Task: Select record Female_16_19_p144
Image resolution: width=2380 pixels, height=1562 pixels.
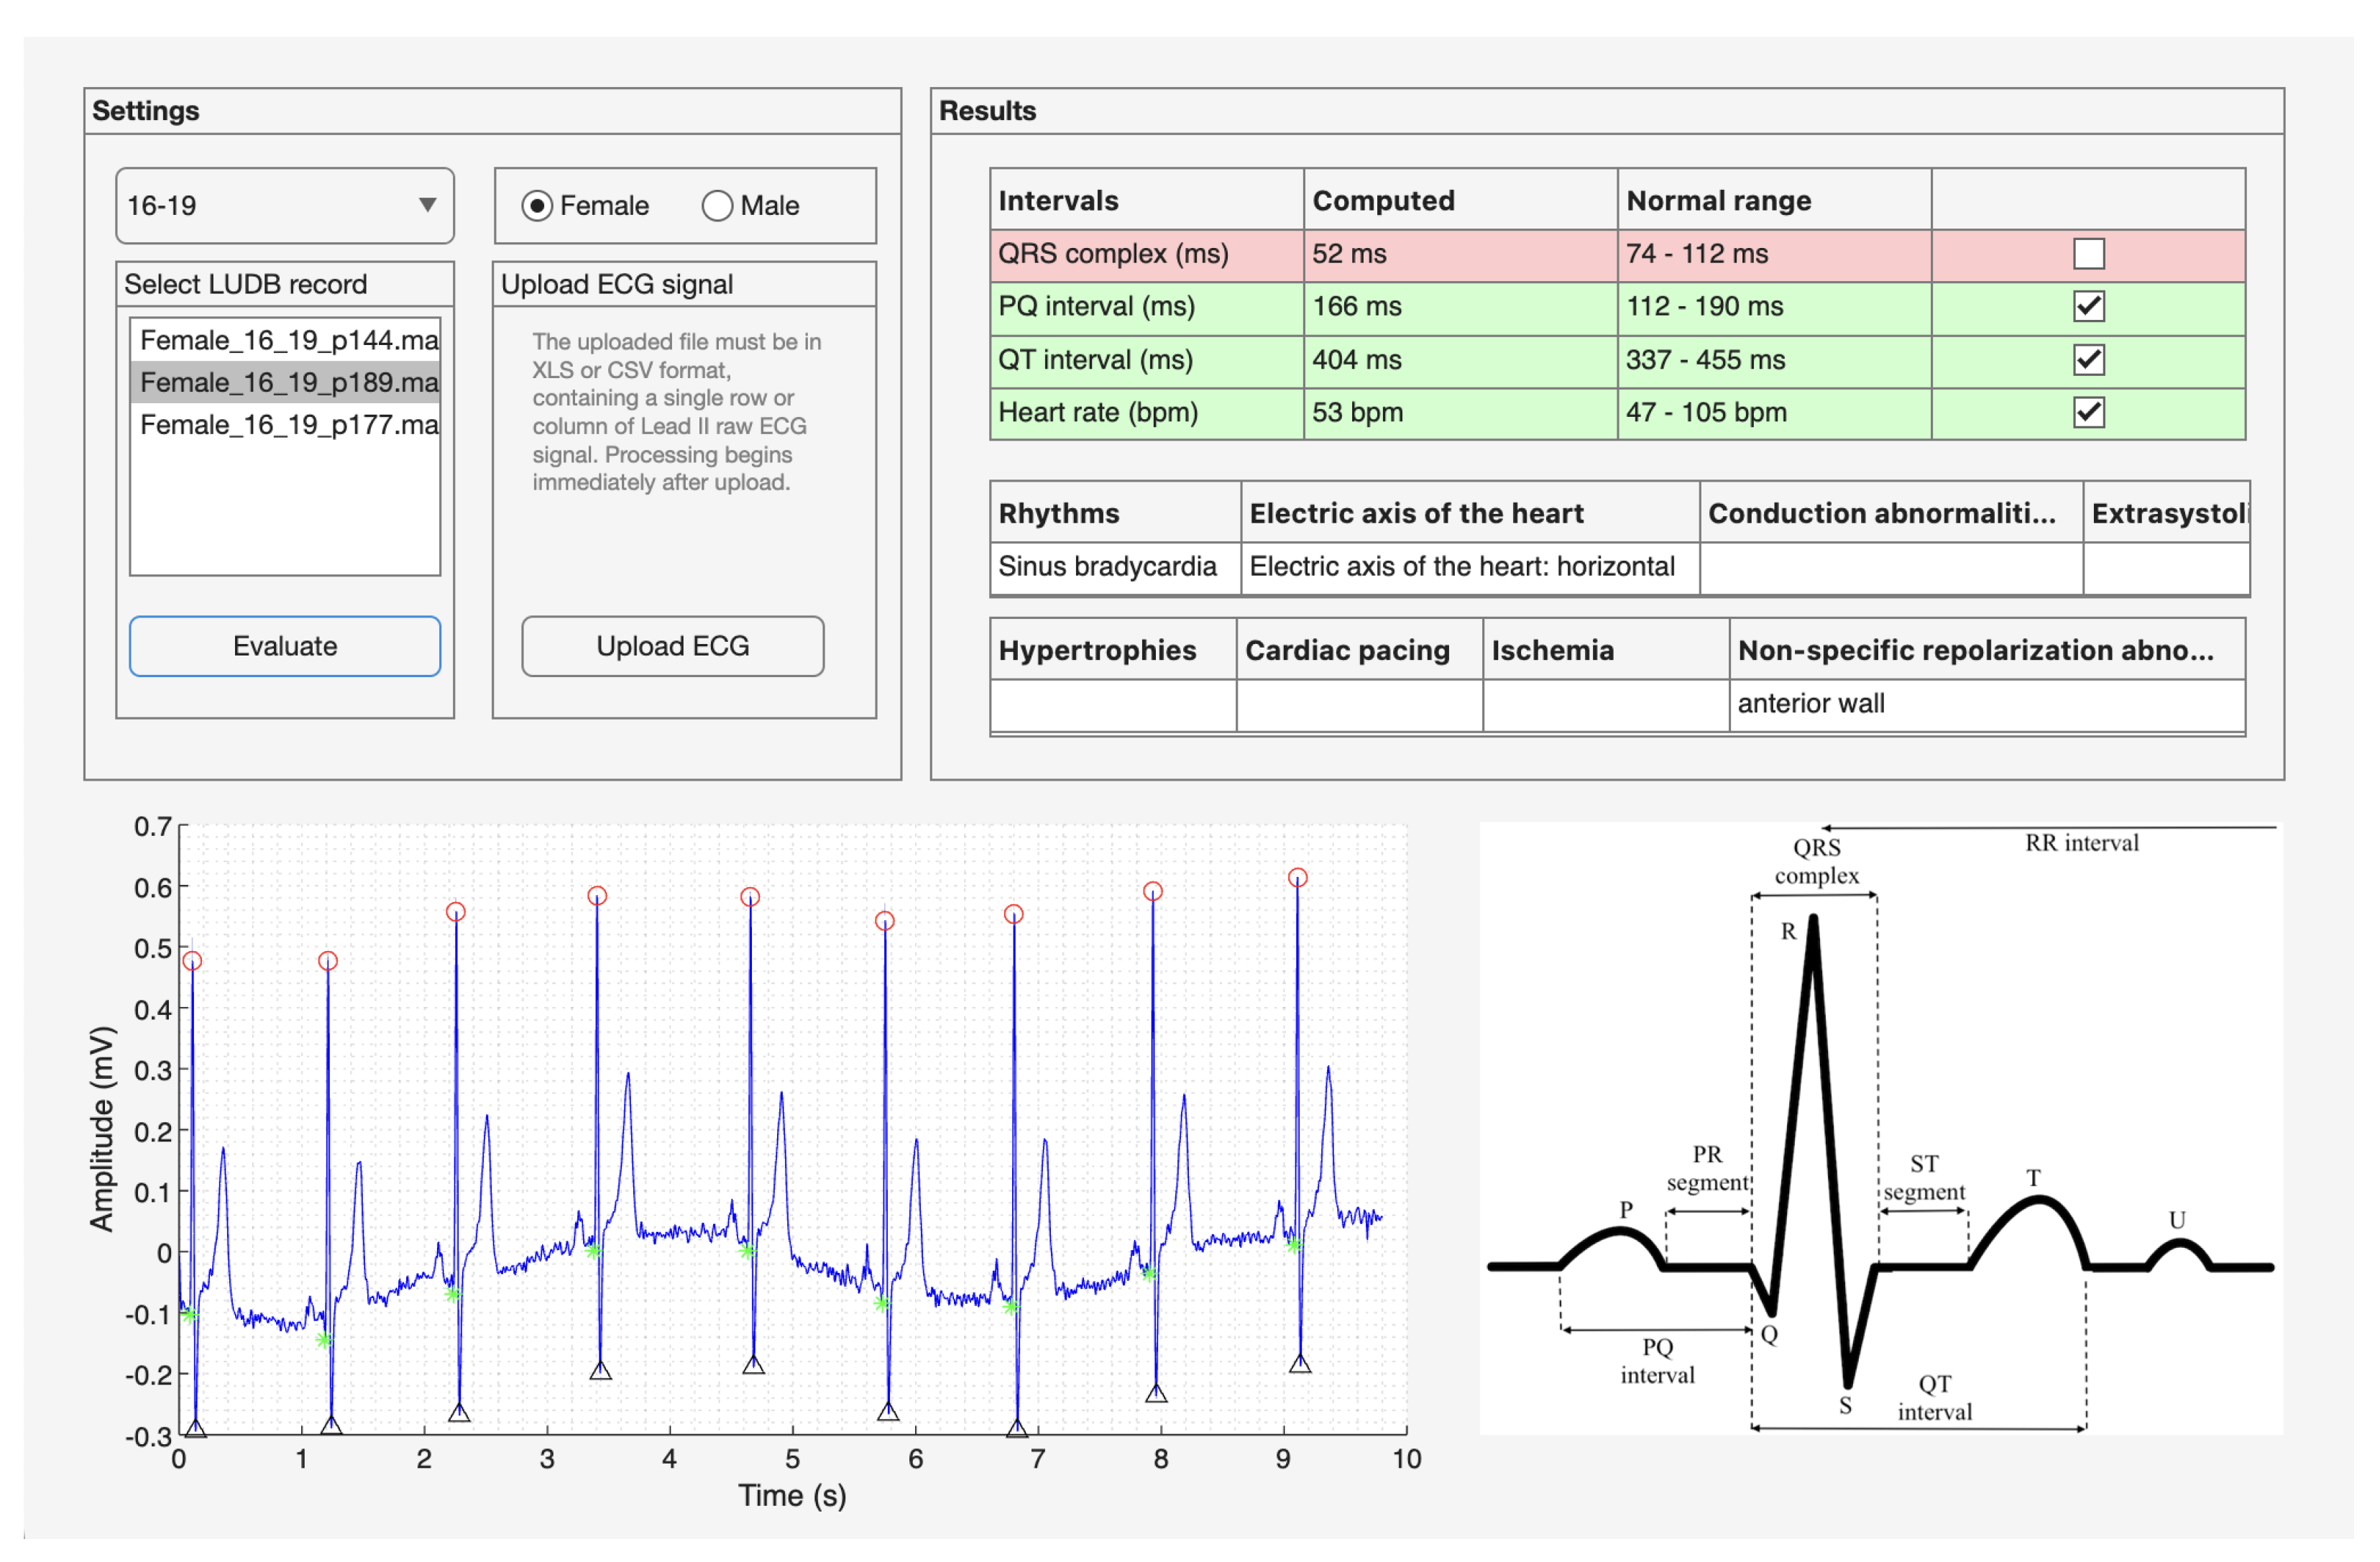Action: [288, 341]
